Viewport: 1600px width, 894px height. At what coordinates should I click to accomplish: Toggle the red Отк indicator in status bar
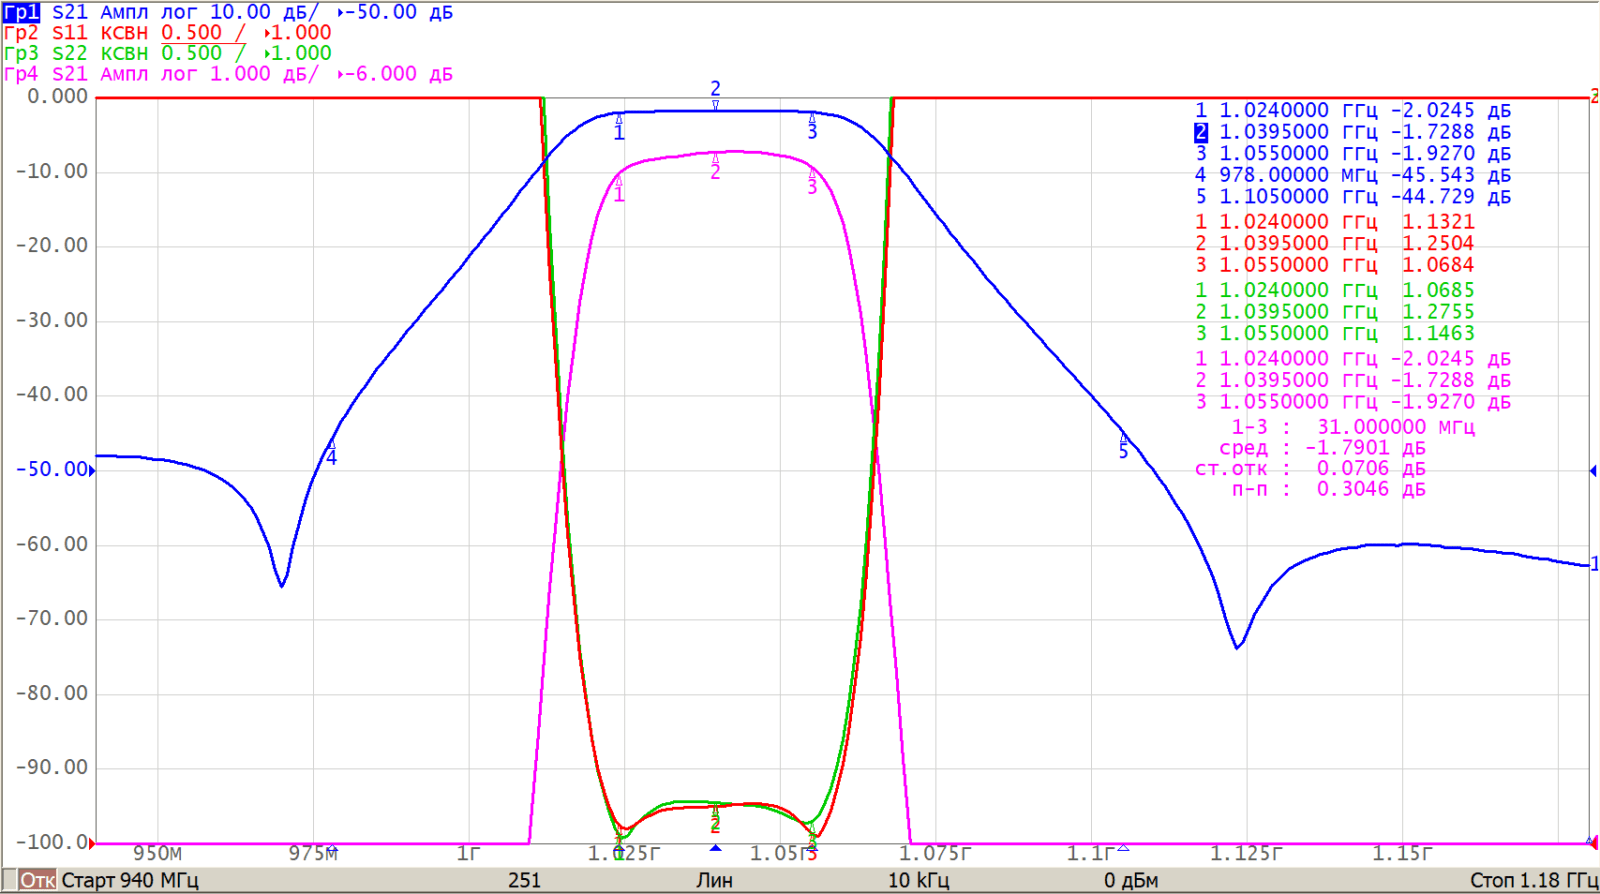pyautogui.click(x=38, y=881)
